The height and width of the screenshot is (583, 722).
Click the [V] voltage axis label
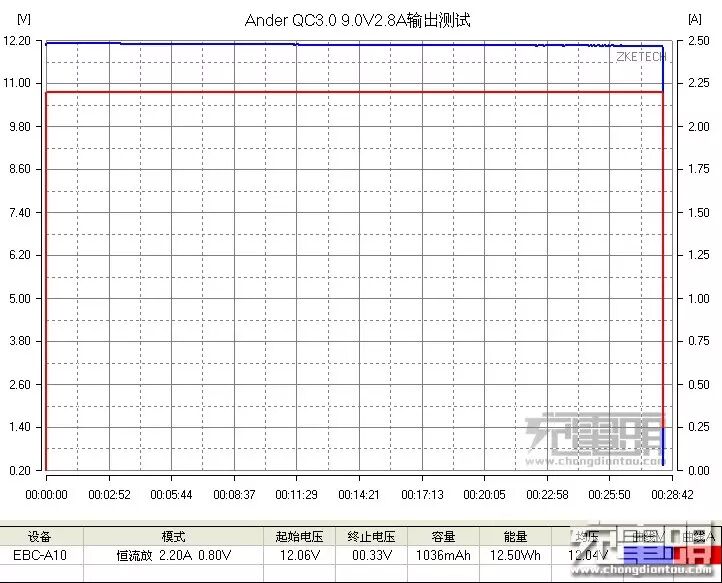23,19
